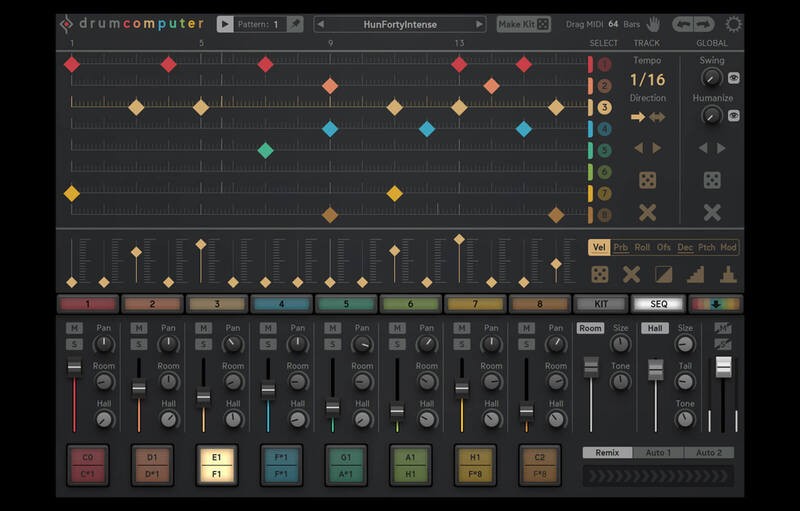Select the Auto 1 mode tab
Screen dimensions: 800x511
point(658,452)
